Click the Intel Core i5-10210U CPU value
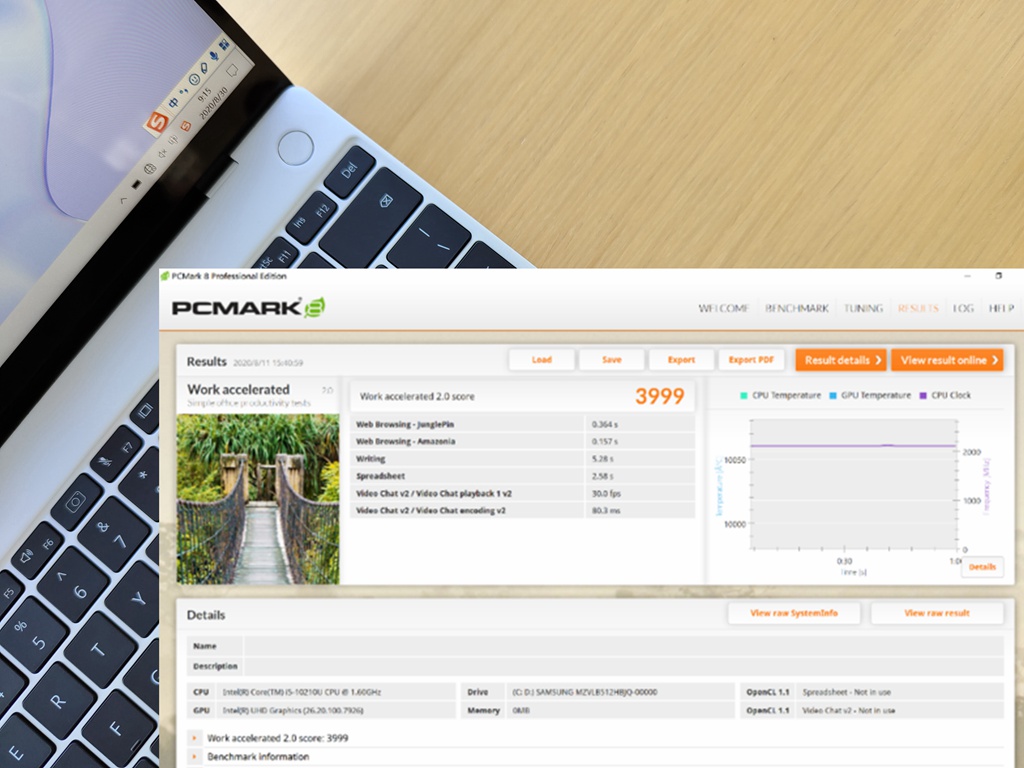 (x=302, y=692)
